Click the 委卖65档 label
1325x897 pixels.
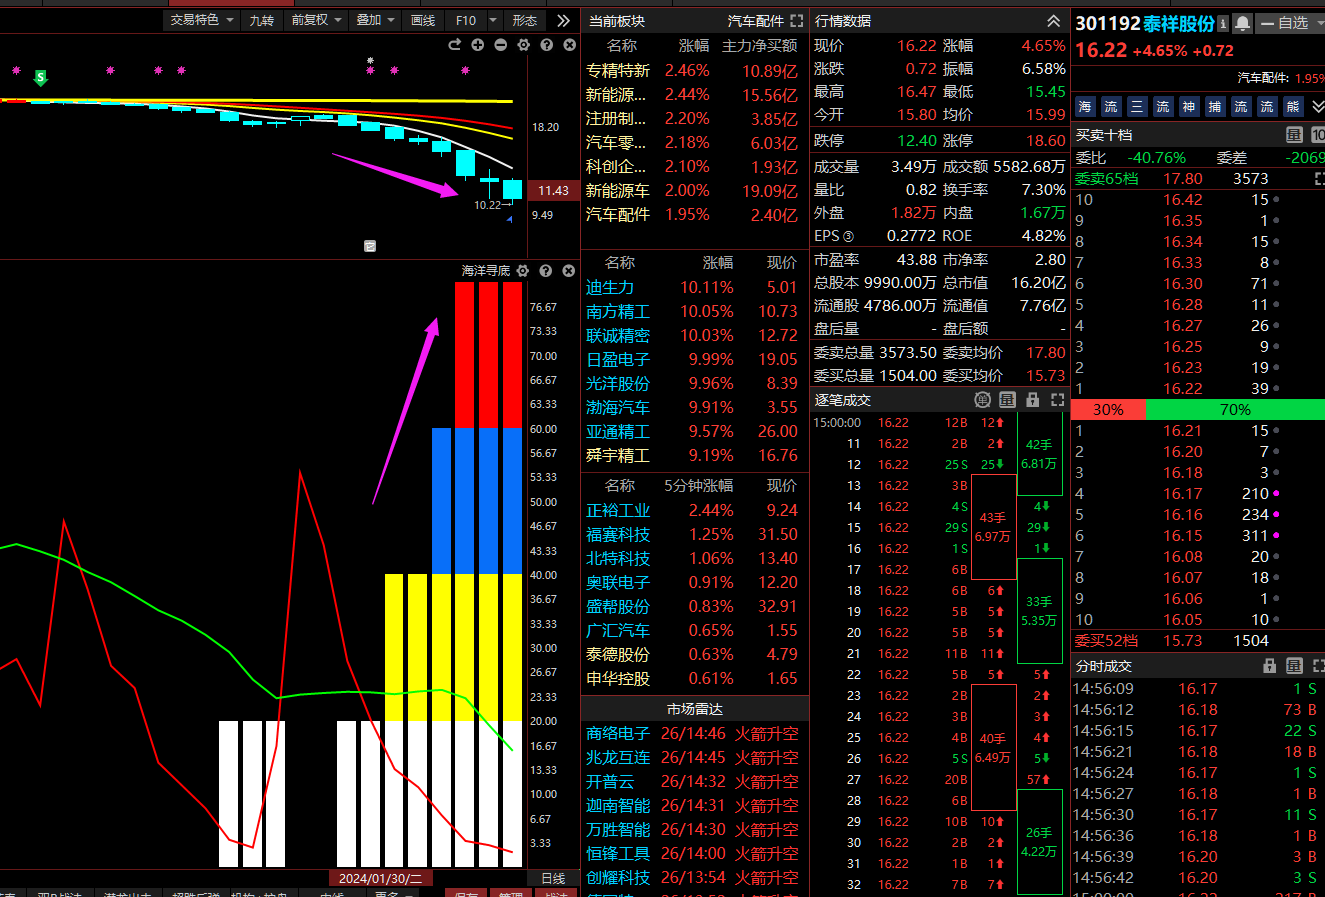click(1106, 179)
